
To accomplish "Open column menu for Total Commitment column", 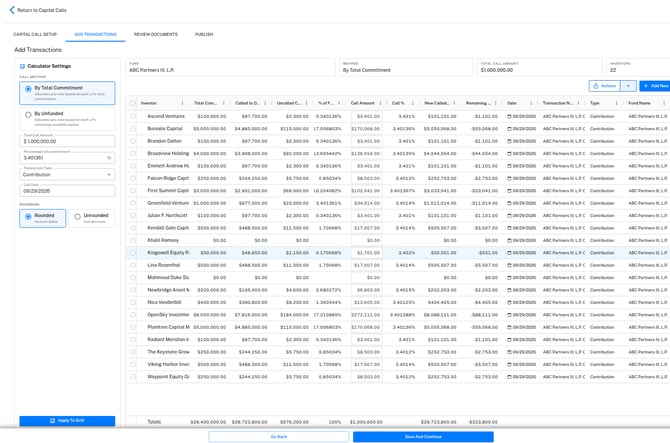I will (x=224, y=103).
